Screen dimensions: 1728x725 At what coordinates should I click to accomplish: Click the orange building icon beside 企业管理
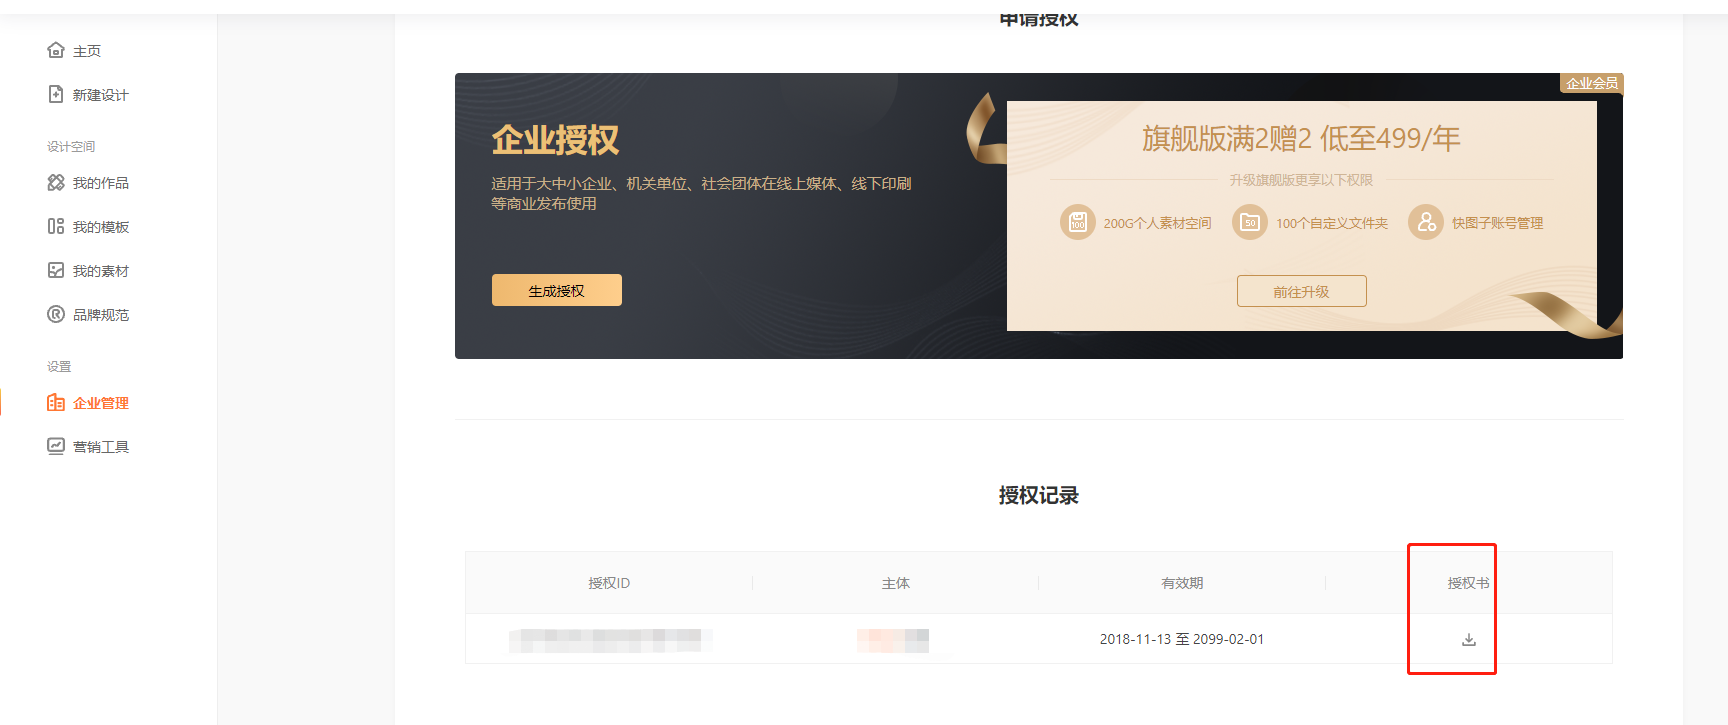(56, 402)
